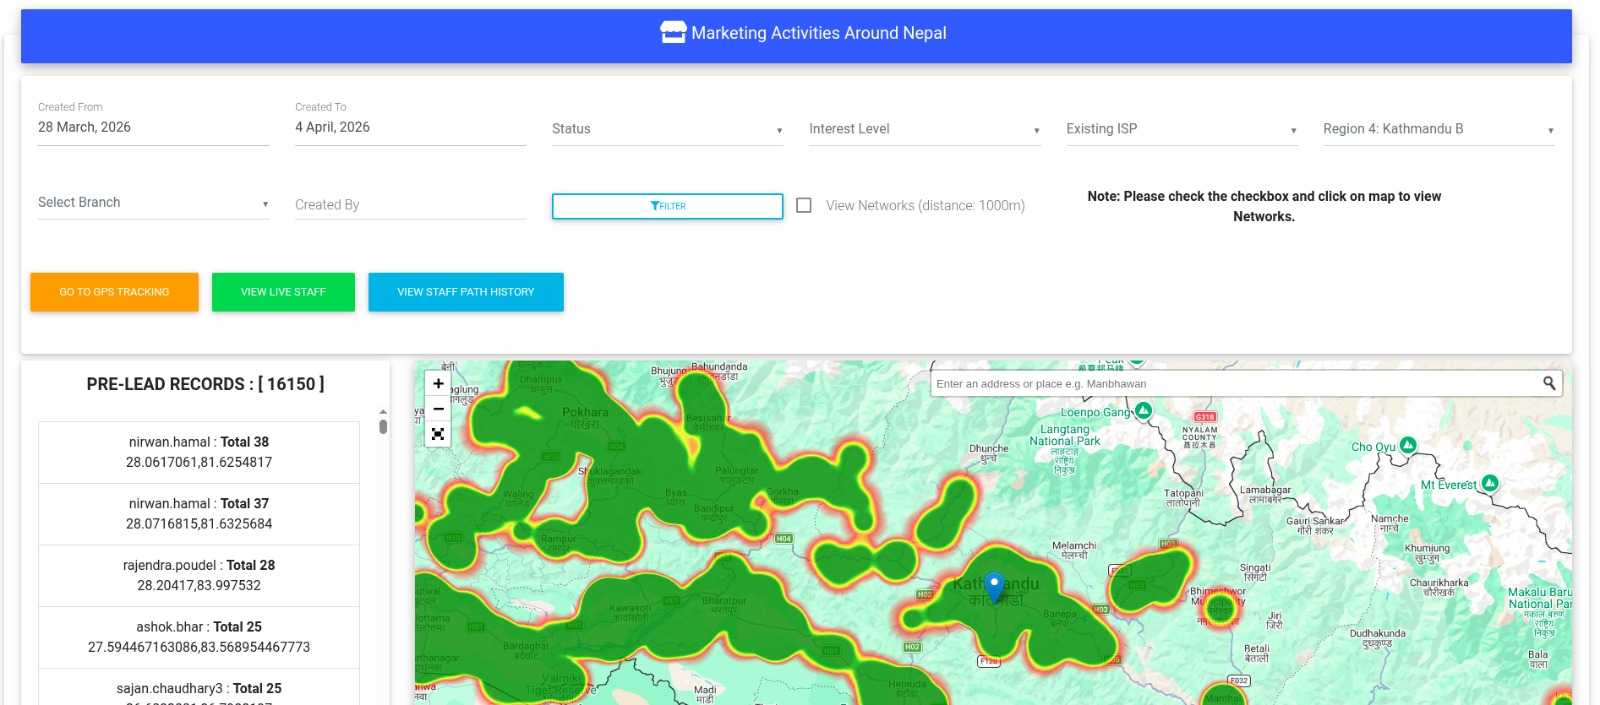Open the Existing ISP dropdown
1600x705 pixels.
click(1181, 129)
